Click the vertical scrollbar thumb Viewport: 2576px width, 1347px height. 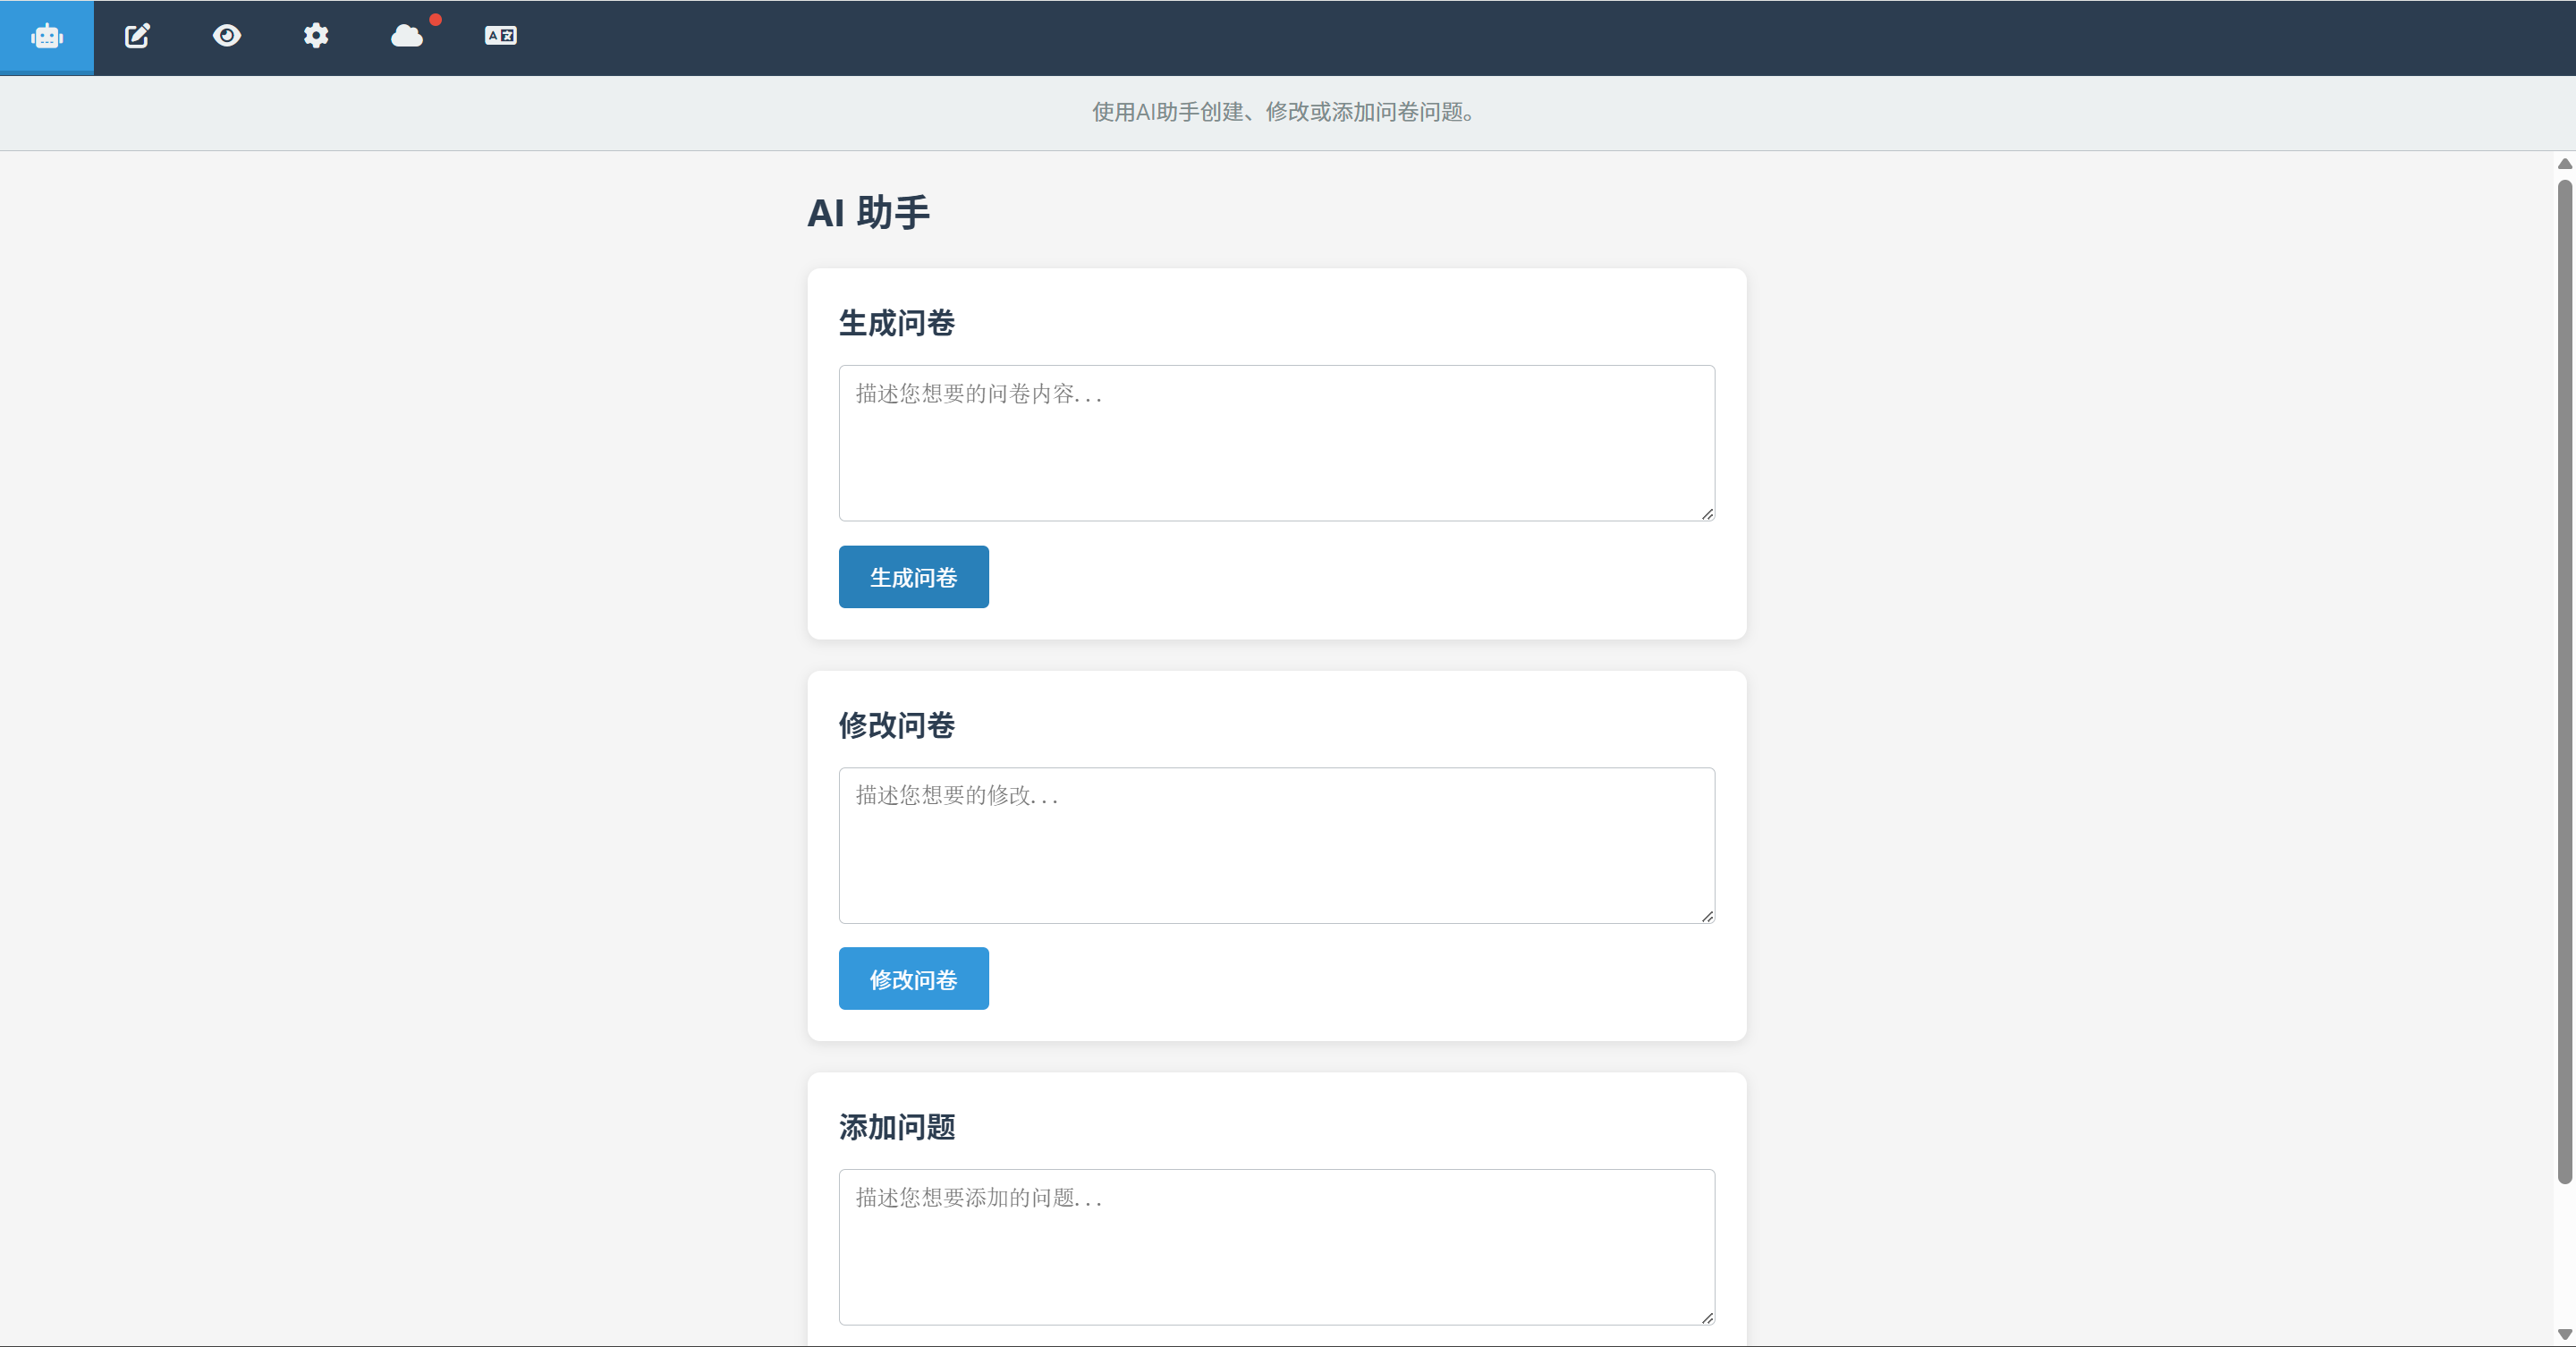2564,680
